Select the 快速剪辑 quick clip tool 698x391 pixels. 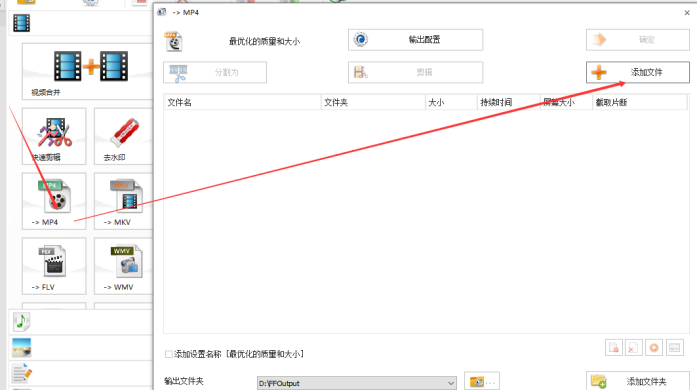[x=54, y=136]
